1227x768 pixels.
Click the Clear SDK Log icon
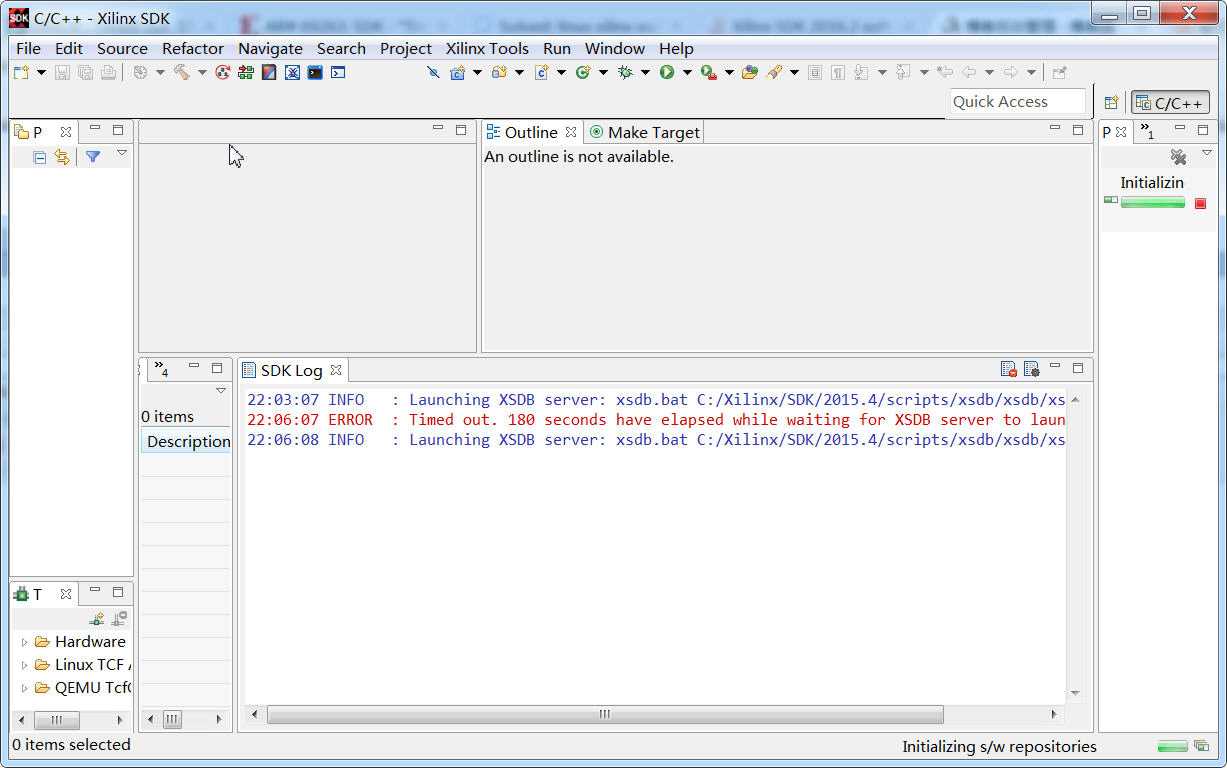(1008, 369)
